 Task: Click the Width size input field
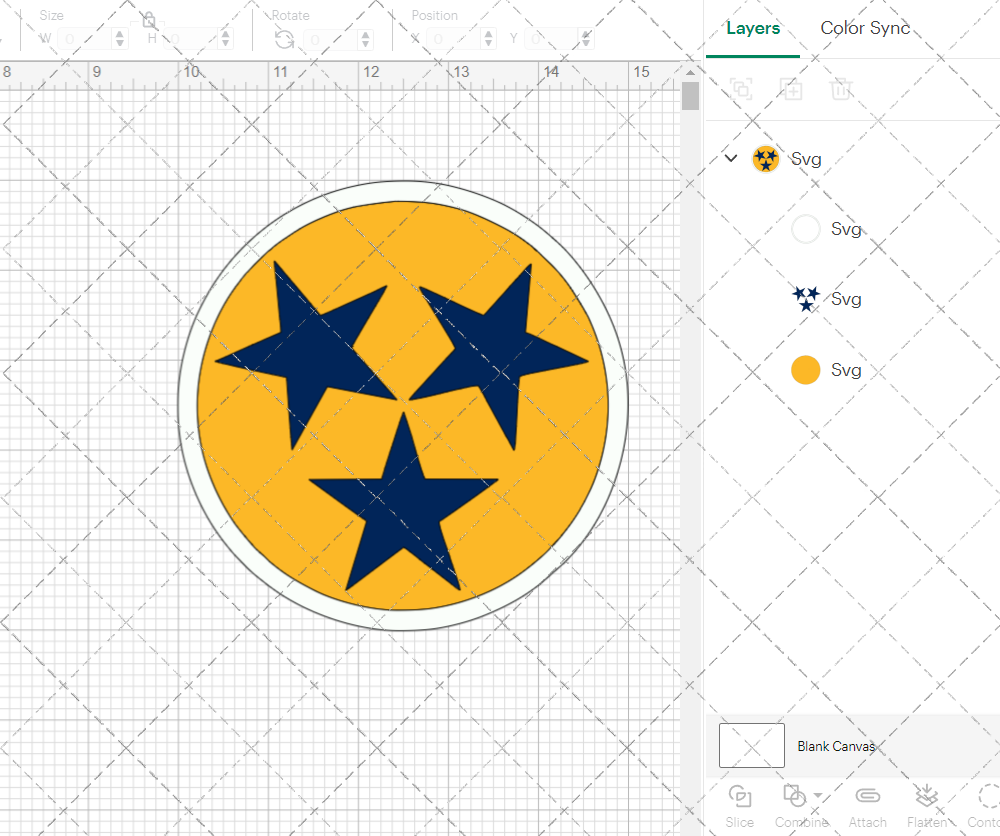point(85,40)
